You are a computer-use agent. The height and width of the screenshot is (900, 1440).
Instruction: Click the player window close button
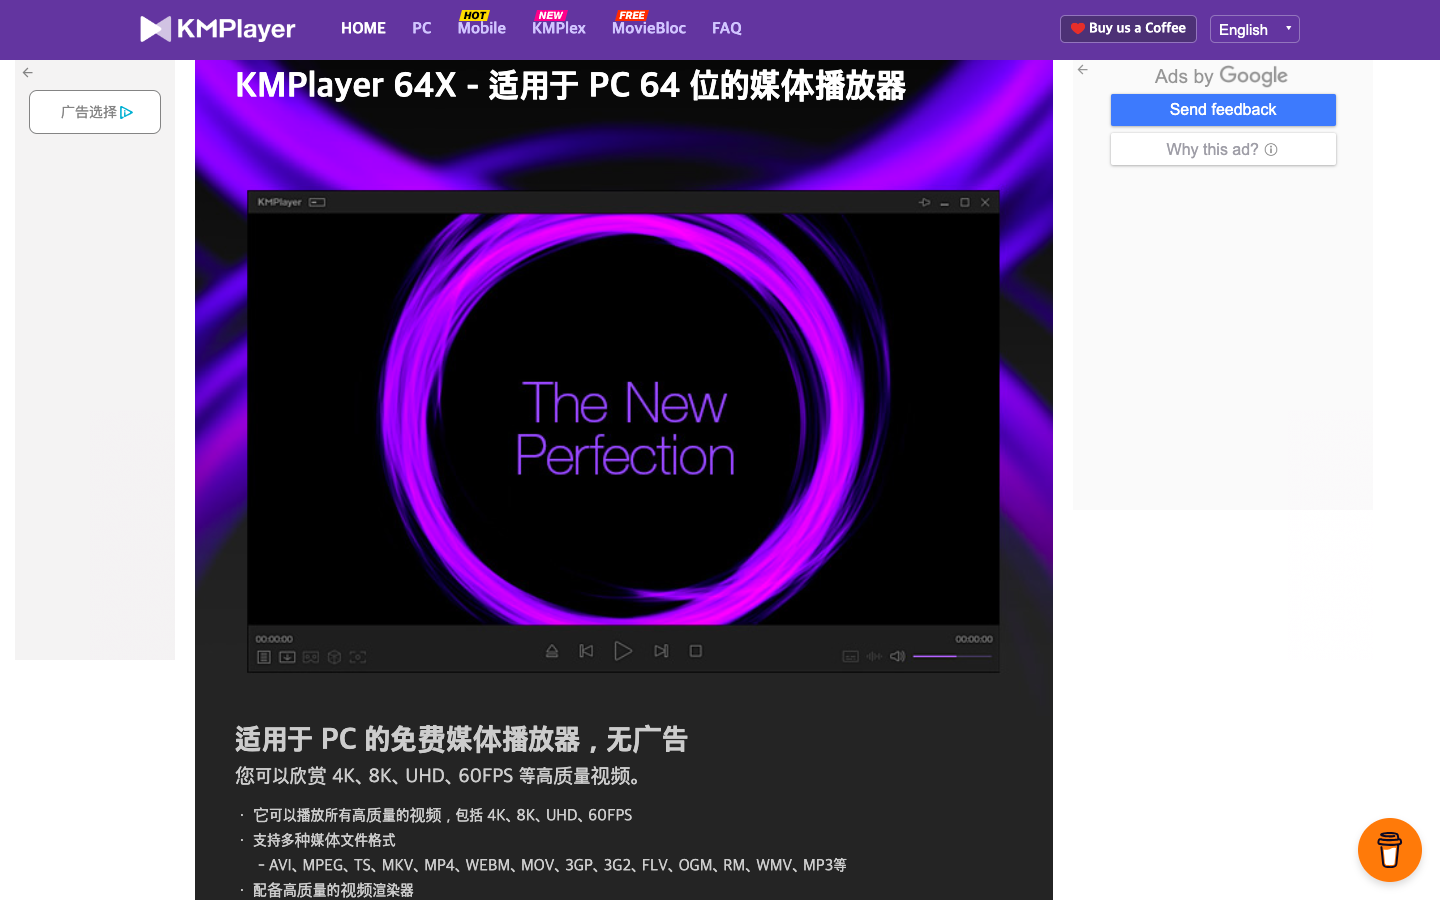(x=985, y=202)
